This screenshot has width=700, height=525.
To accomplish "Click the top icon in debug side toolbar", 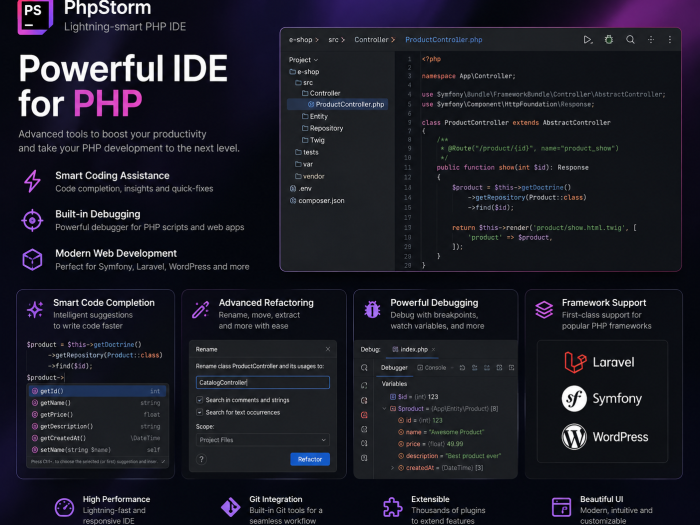I will [x=364, y=368].
